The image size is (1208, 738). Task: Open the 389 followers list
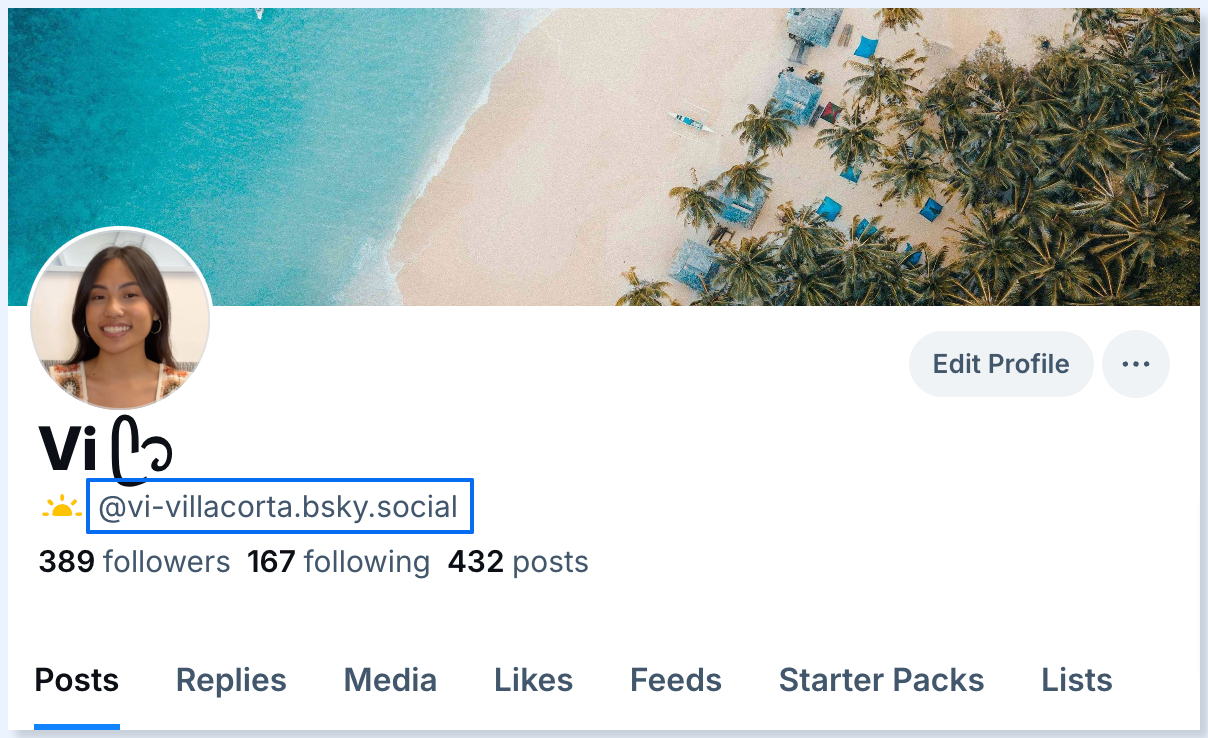click(134, 562)
